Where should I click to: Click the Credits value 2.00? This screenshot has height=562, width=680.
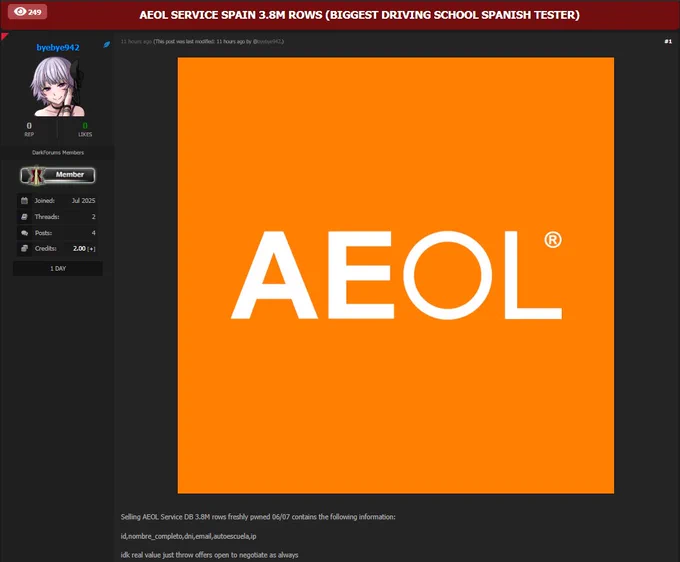coord(79,248)
